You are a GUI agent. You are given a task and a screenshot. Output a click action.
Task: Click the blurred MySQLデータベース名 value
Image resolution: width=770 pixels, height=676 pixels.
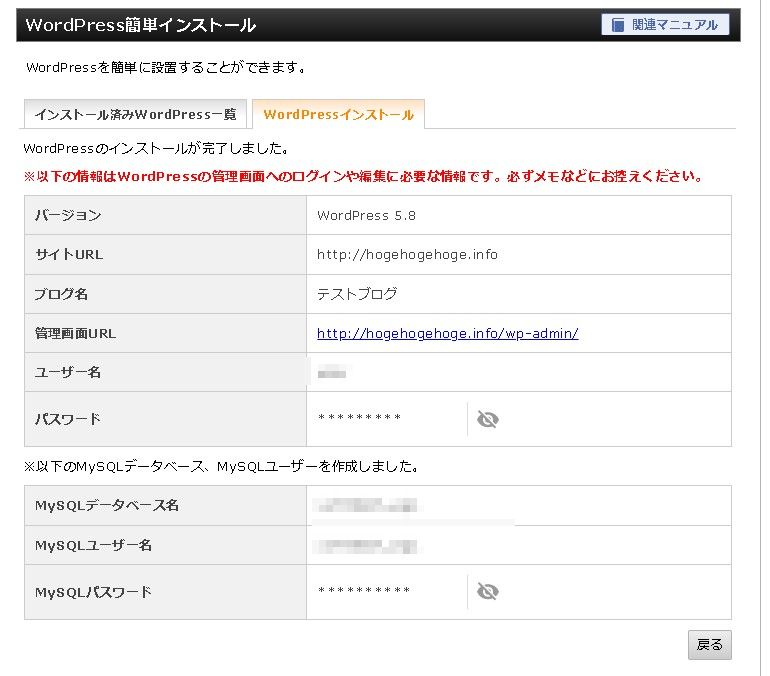pos(364,506)
